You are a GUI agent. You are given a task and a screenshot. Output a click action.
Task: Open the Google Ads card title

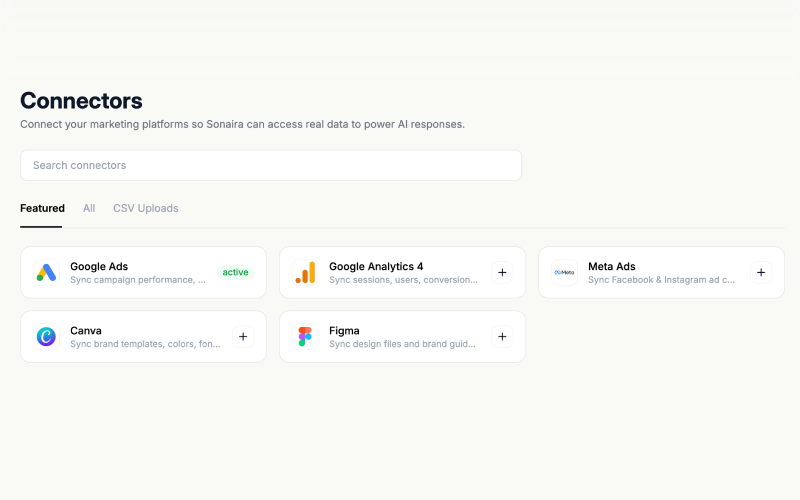click(x=99, y=267)
